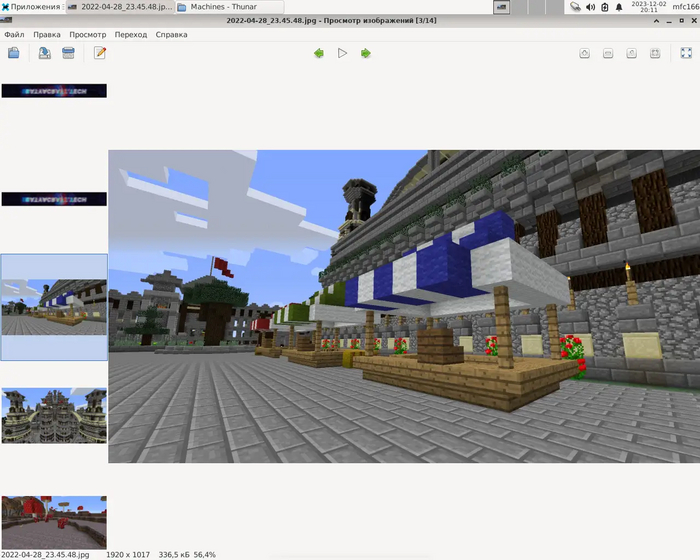Open notifications bell in tray
700x560 pixels.
(619, 7)
